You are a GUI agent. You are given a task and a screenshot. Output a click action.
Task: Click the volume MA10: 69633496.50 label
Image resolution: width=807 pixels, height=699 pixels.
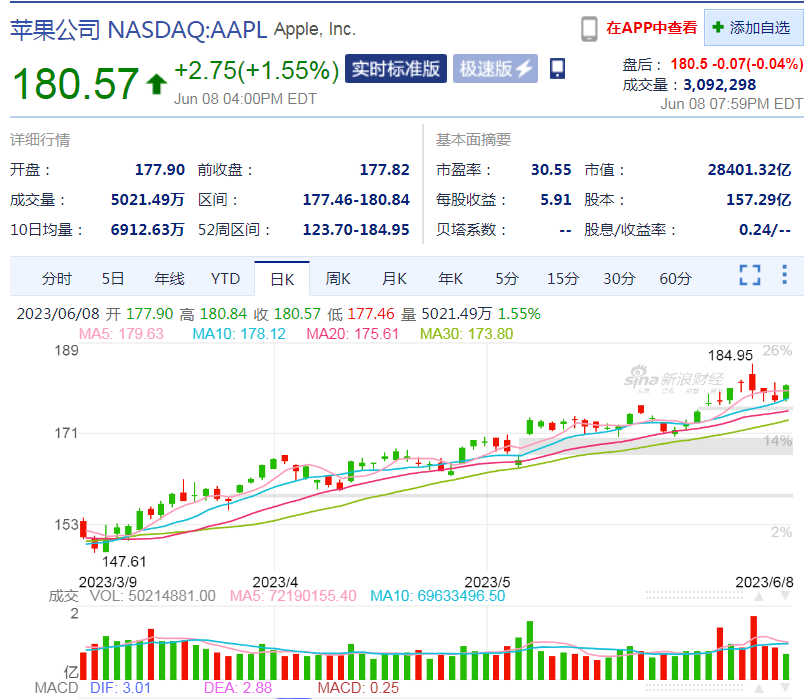click(438, 596)
